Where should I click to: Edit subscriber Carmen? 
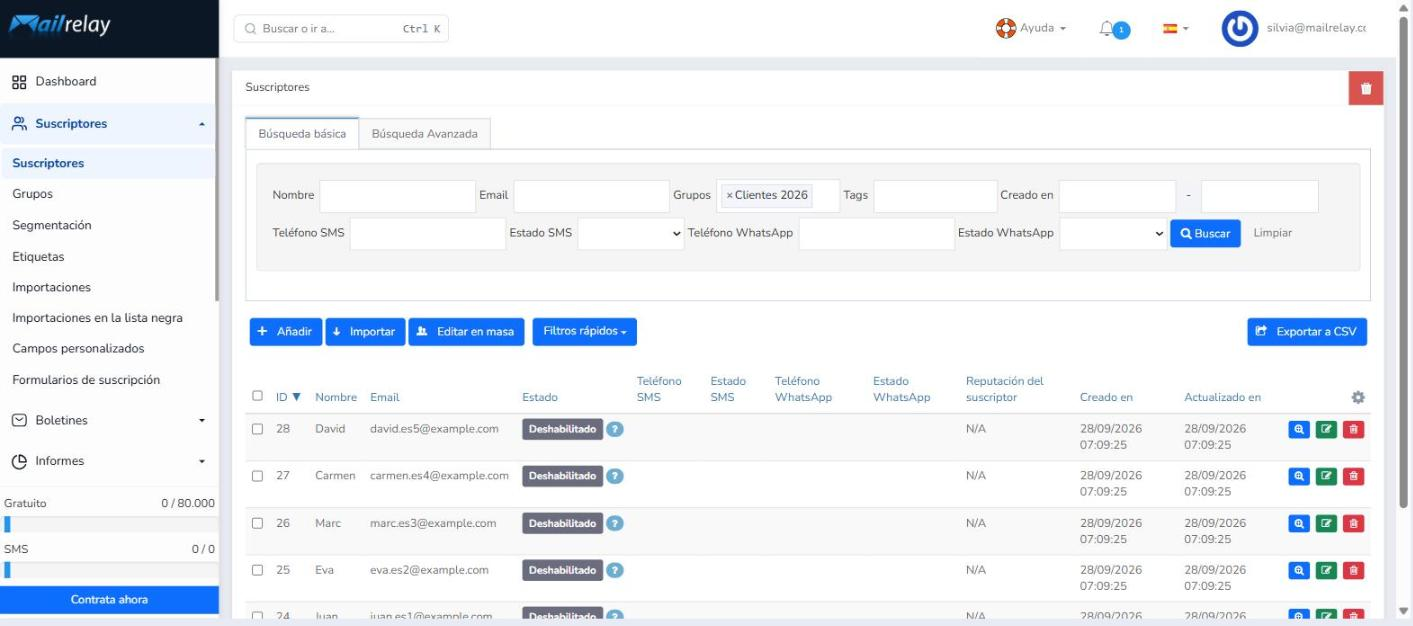pos(1327,476)
